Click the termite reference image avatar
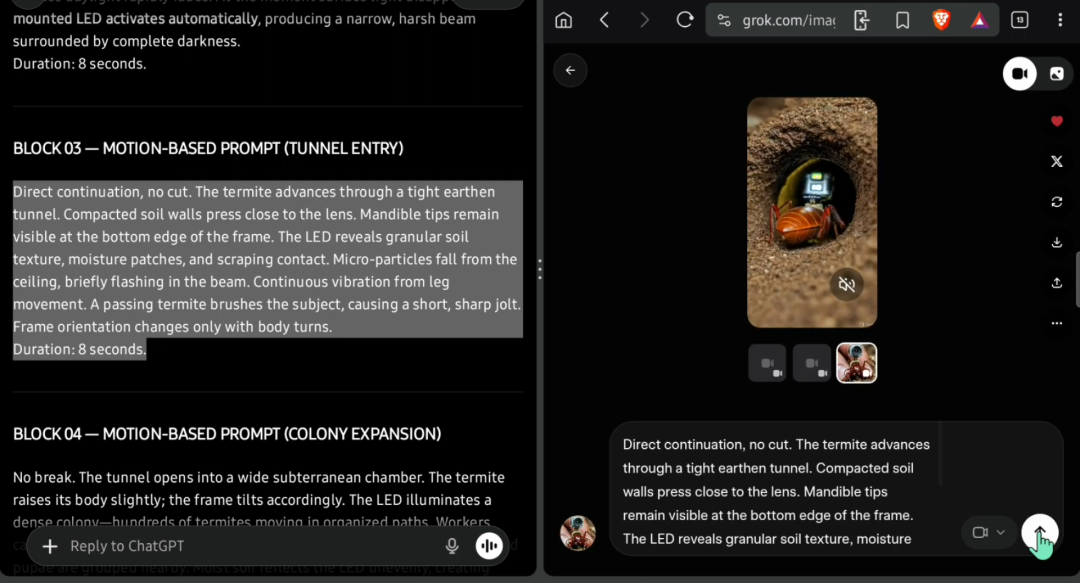 pyautogui.click(x=578, y=533)
